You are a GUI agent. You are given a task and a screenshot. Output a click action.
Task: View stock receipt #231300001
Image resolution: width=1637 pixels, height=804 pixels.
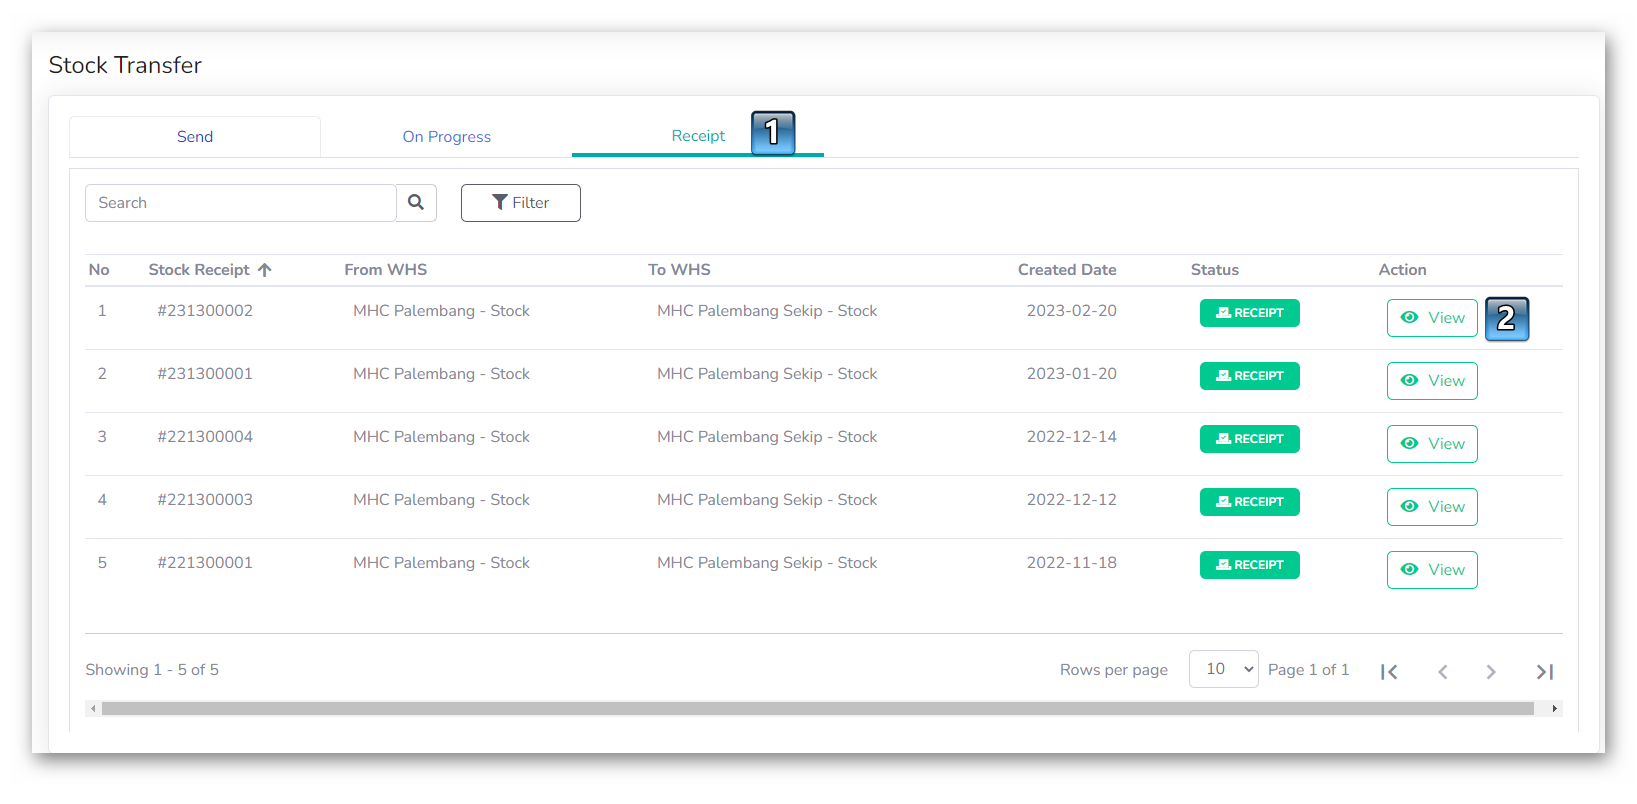(x=1432, y=381)
